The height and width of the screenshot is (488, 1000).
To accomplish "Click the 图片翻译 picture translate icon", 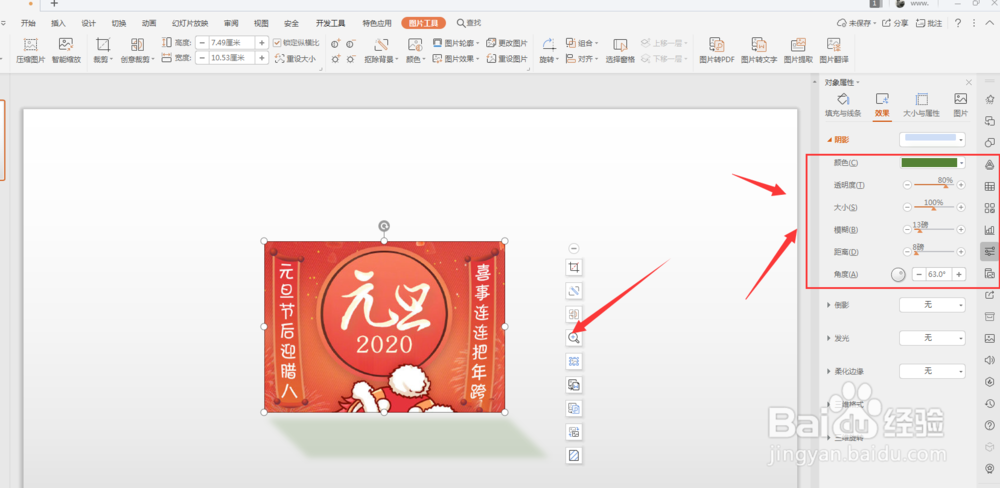I will tap(834, 45).
